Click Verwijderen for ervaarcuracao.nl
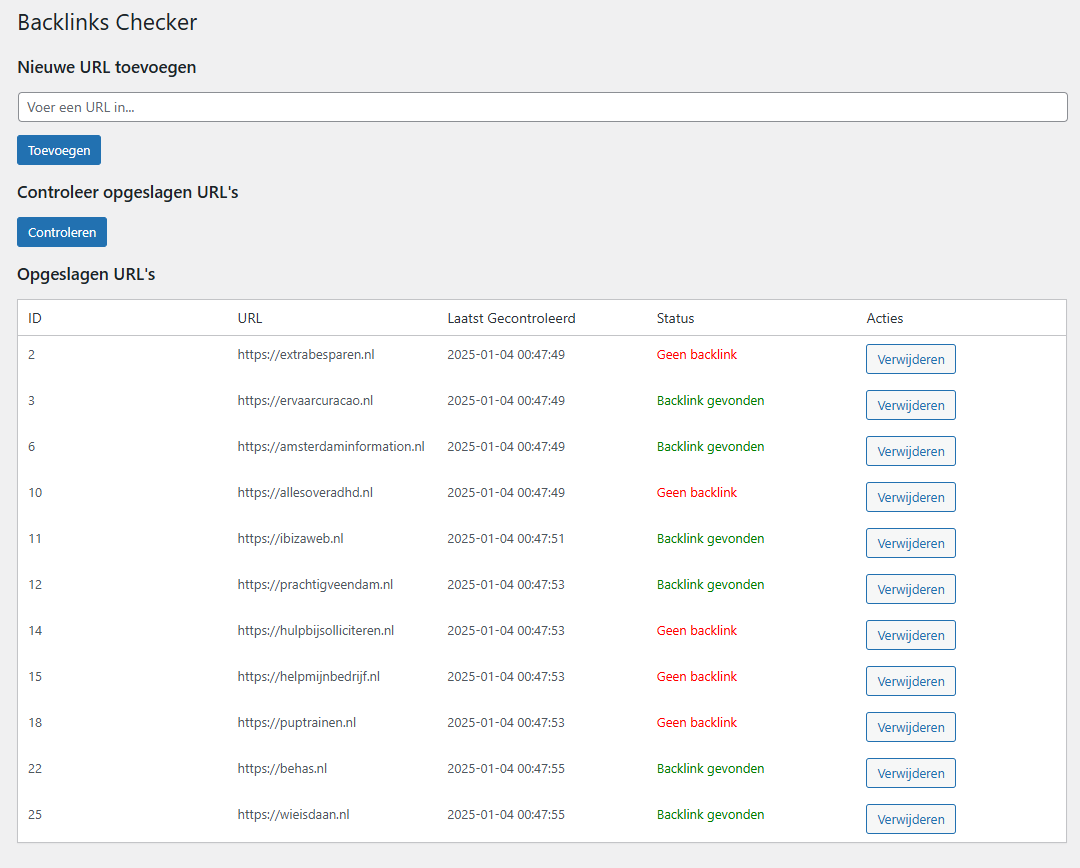The height and width of the screenshot is (868, 1080). (911, 405)
